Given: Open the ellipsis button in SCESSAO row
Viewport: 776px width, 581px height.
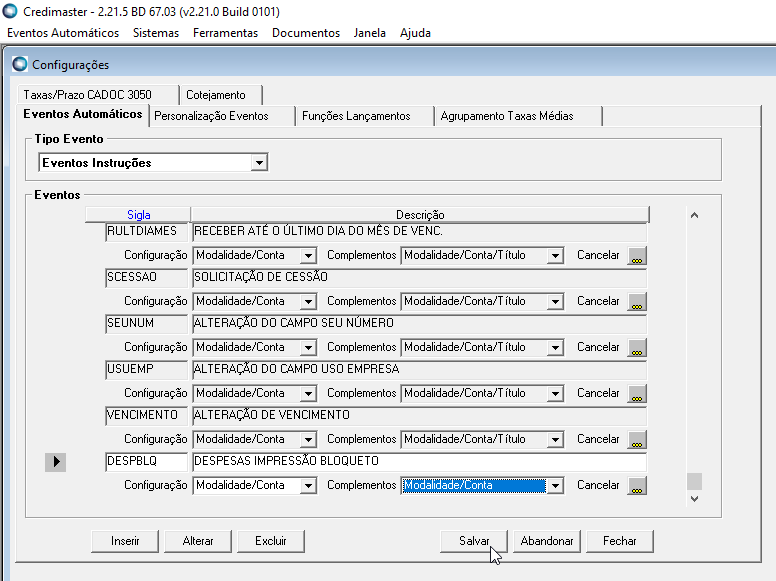Looking at the screenshot, I should [x=637, y=301].
